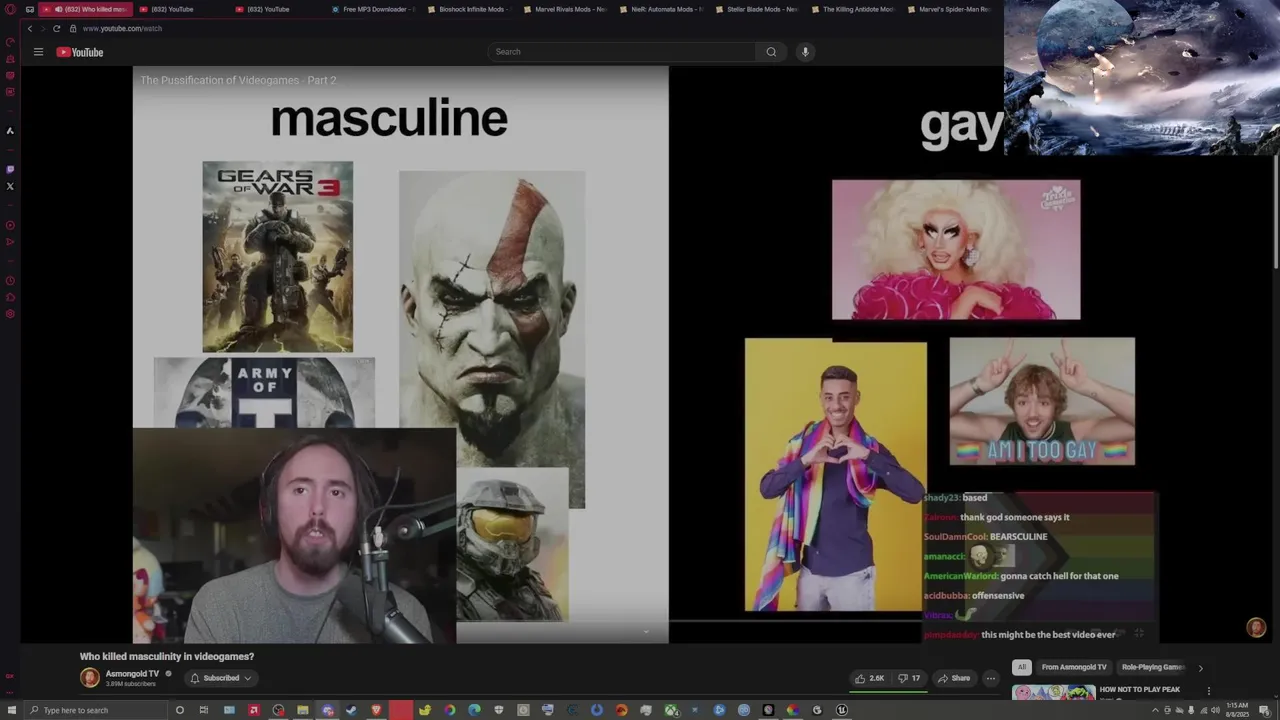Viewport: 1280px width, 720px height.
Task: Open the Asmongold TV channel link
Action: 132,674
